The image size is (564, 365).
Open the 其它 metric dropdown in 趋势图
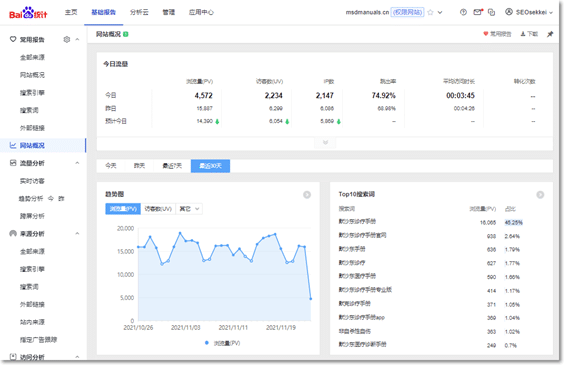click(x=189, y=209)
